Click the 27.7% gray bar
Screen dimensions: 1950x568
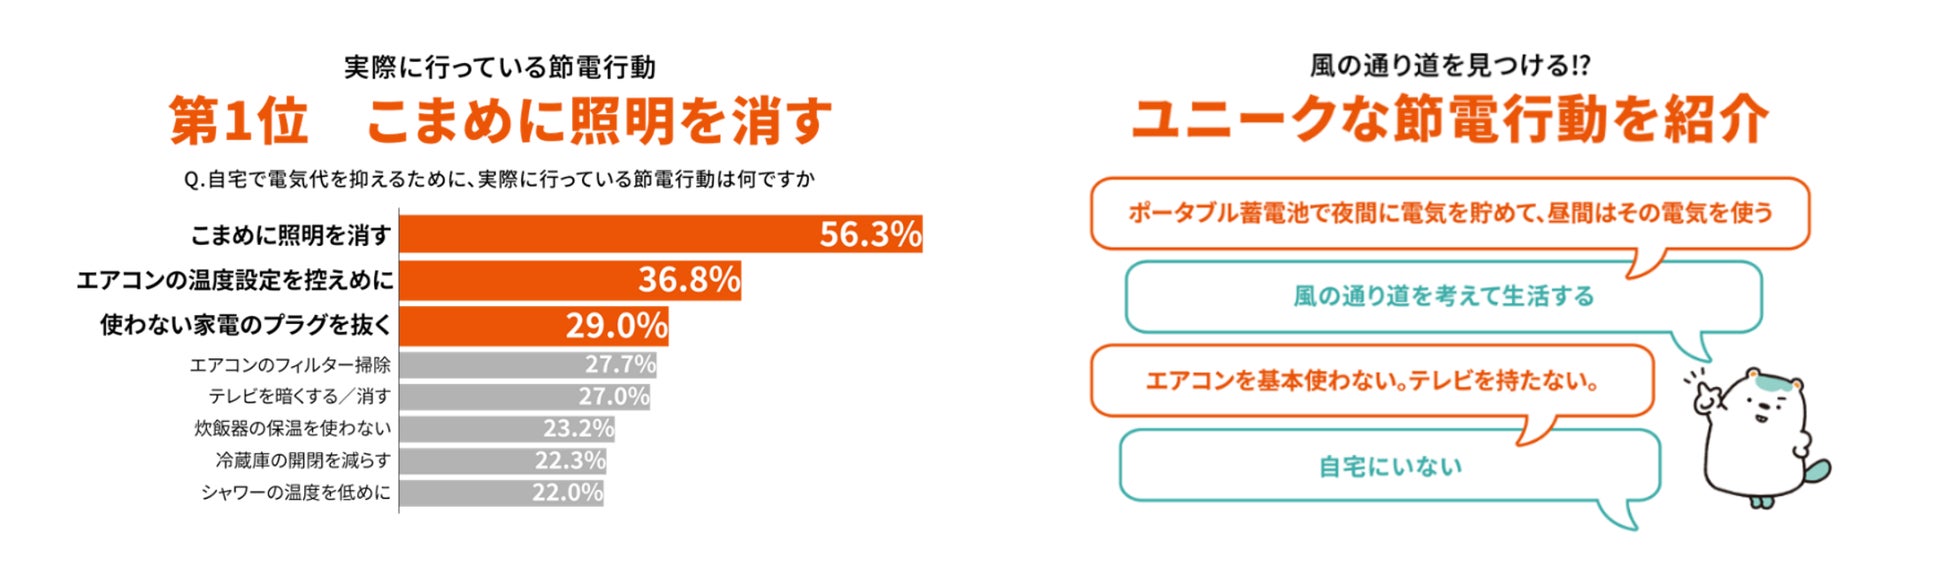(x=528, y=364)
